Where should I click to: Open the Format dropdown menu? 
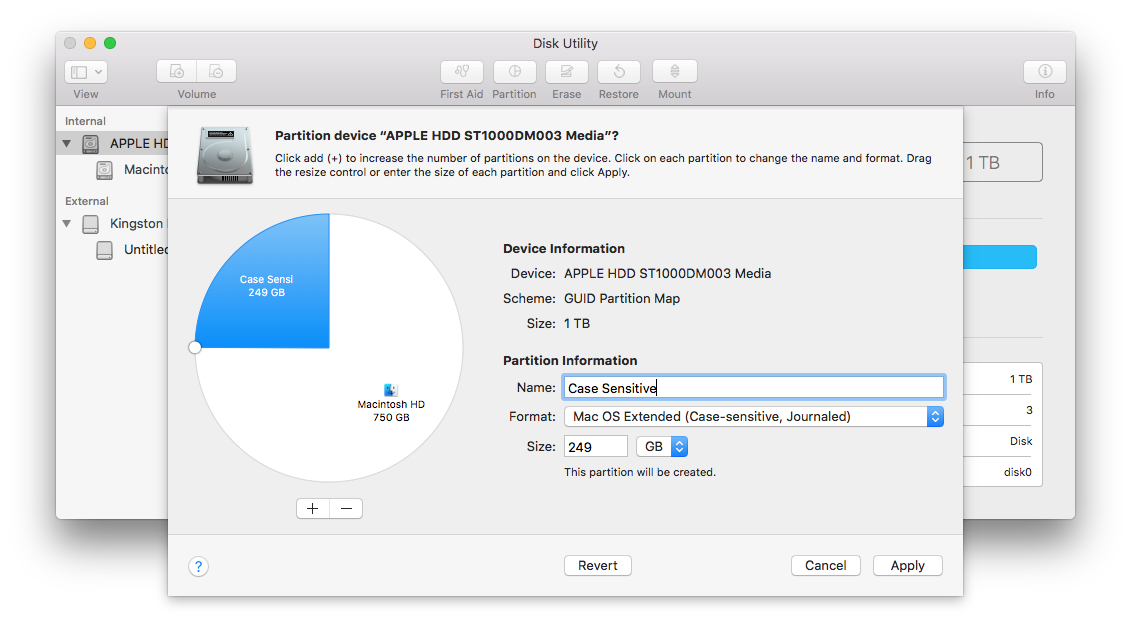tap(754, 416)
